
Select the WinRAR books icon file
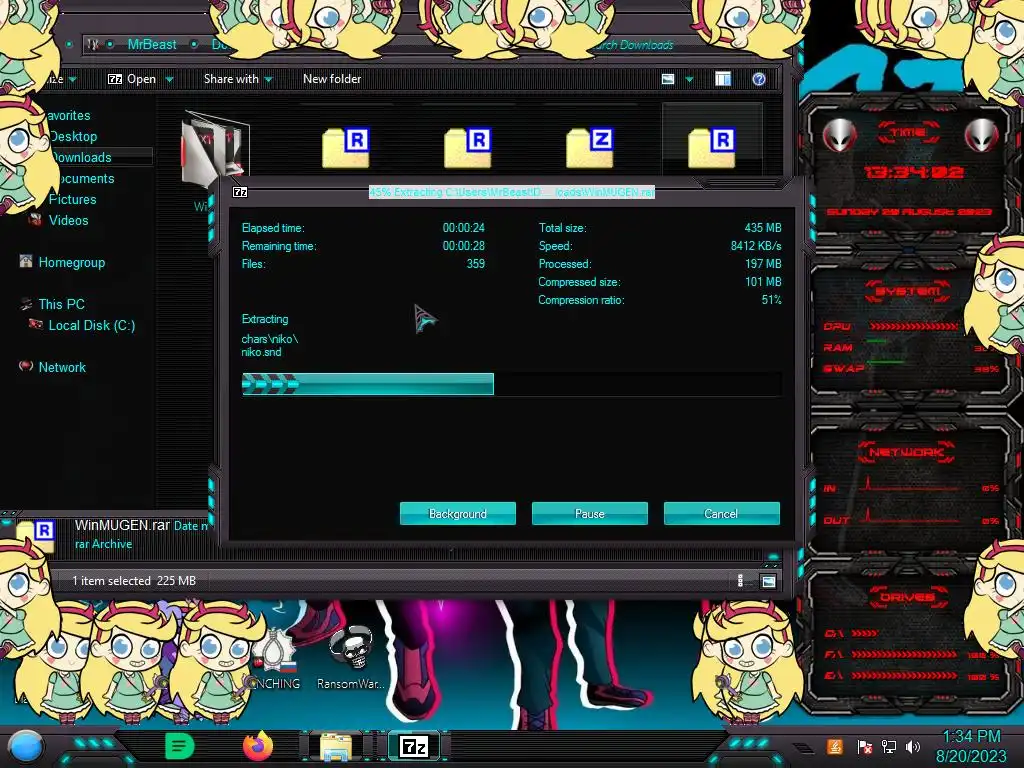[x=216, y=148]
